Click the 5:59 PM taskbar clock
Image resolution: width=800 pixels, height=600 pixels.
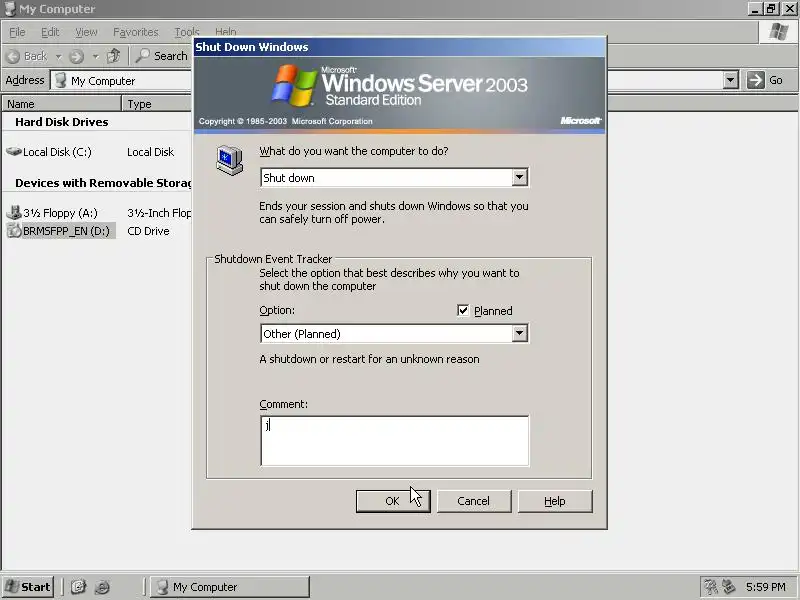(765, 587)
